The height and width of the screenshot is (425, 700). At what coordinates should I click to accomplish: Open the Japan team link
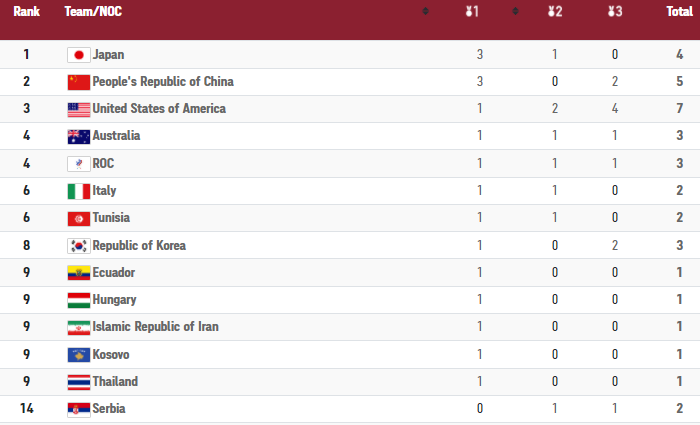pos(108,54)
